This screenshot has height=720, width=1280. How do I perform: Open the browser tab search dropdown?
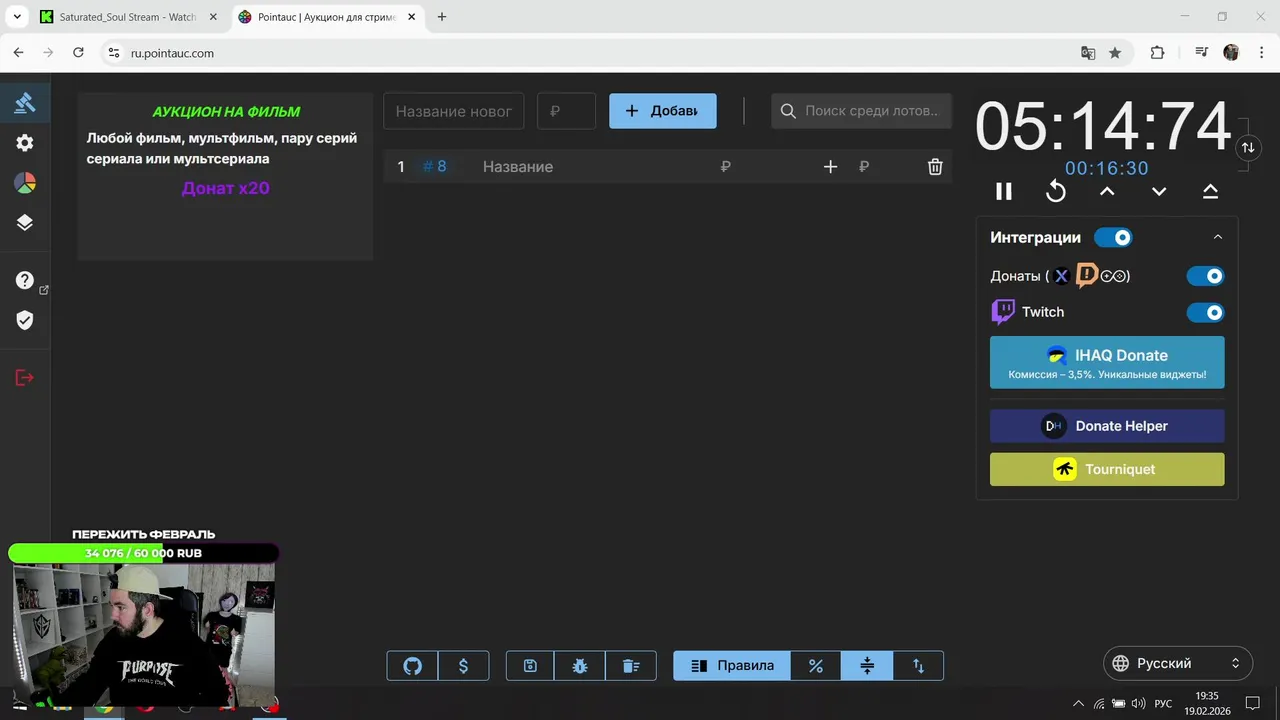[x=17, y=17]
